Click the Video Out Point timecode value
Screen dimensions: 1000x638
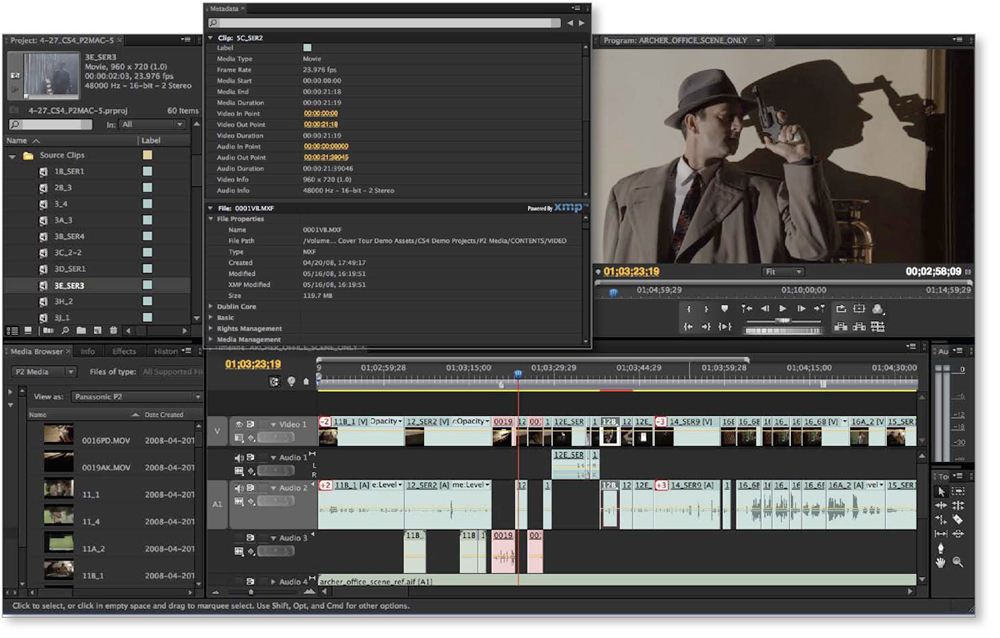[x=320, y=124]
